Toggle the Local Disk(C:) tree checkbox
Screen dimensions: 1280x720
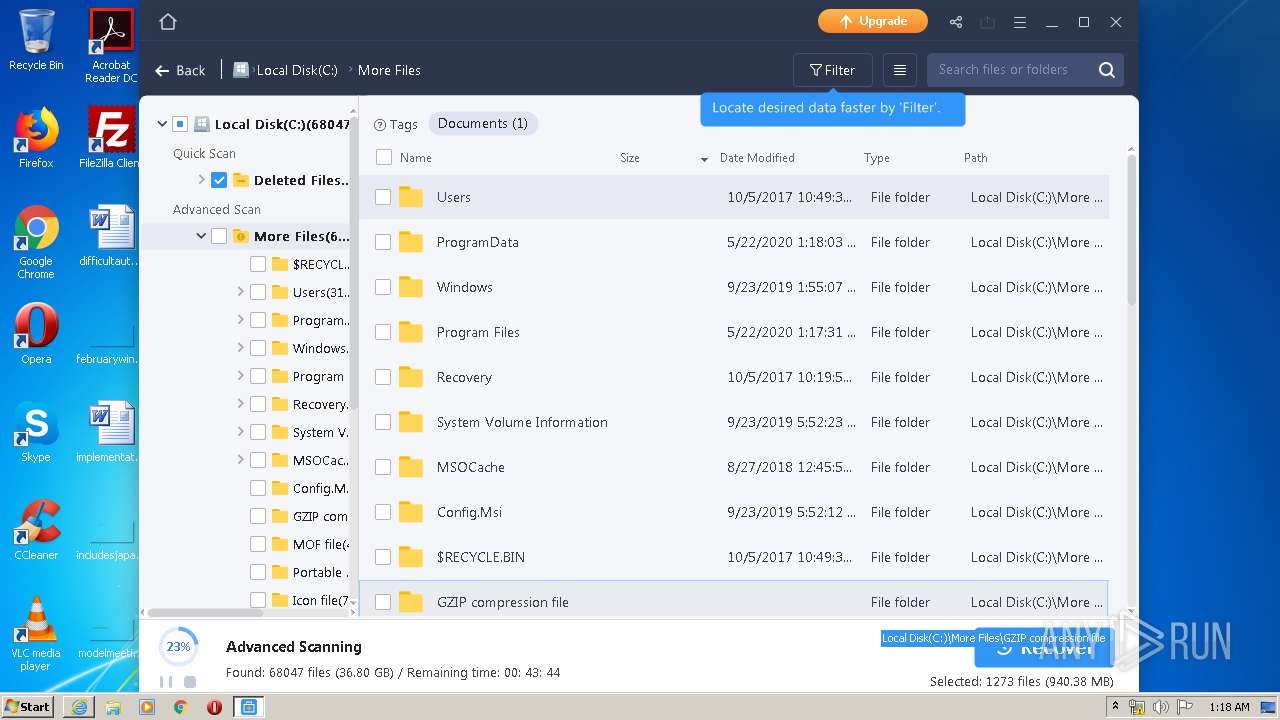[180, 124]
